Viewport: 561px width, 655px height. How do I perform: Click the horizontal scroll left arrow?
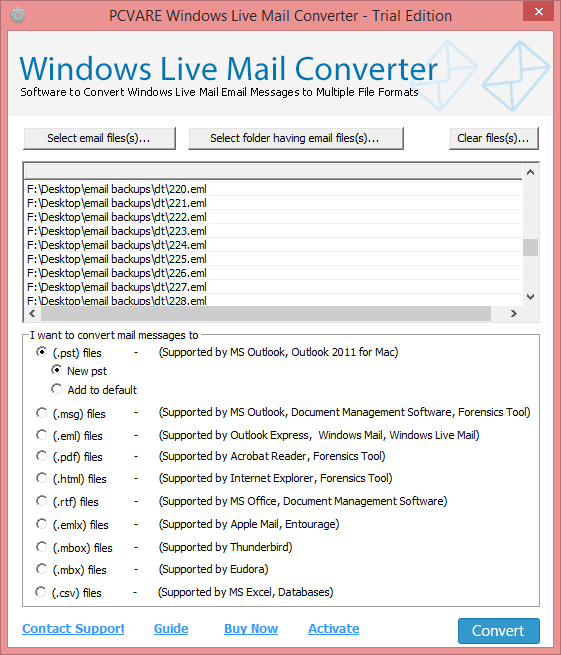point(33,313)
